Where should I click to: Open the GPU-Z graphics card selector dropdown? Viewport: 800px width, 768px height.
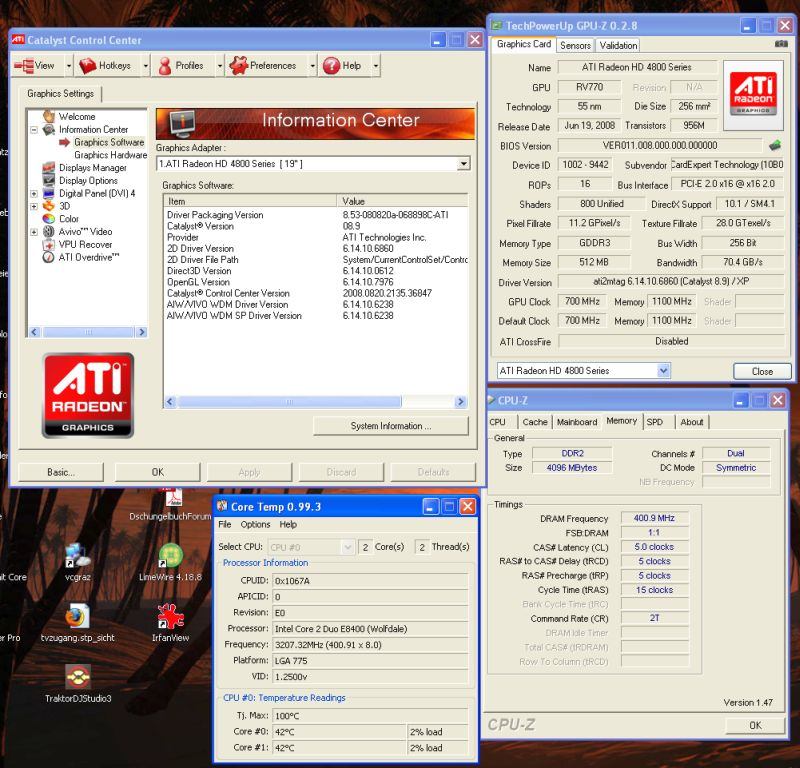[x=663, y=370]
